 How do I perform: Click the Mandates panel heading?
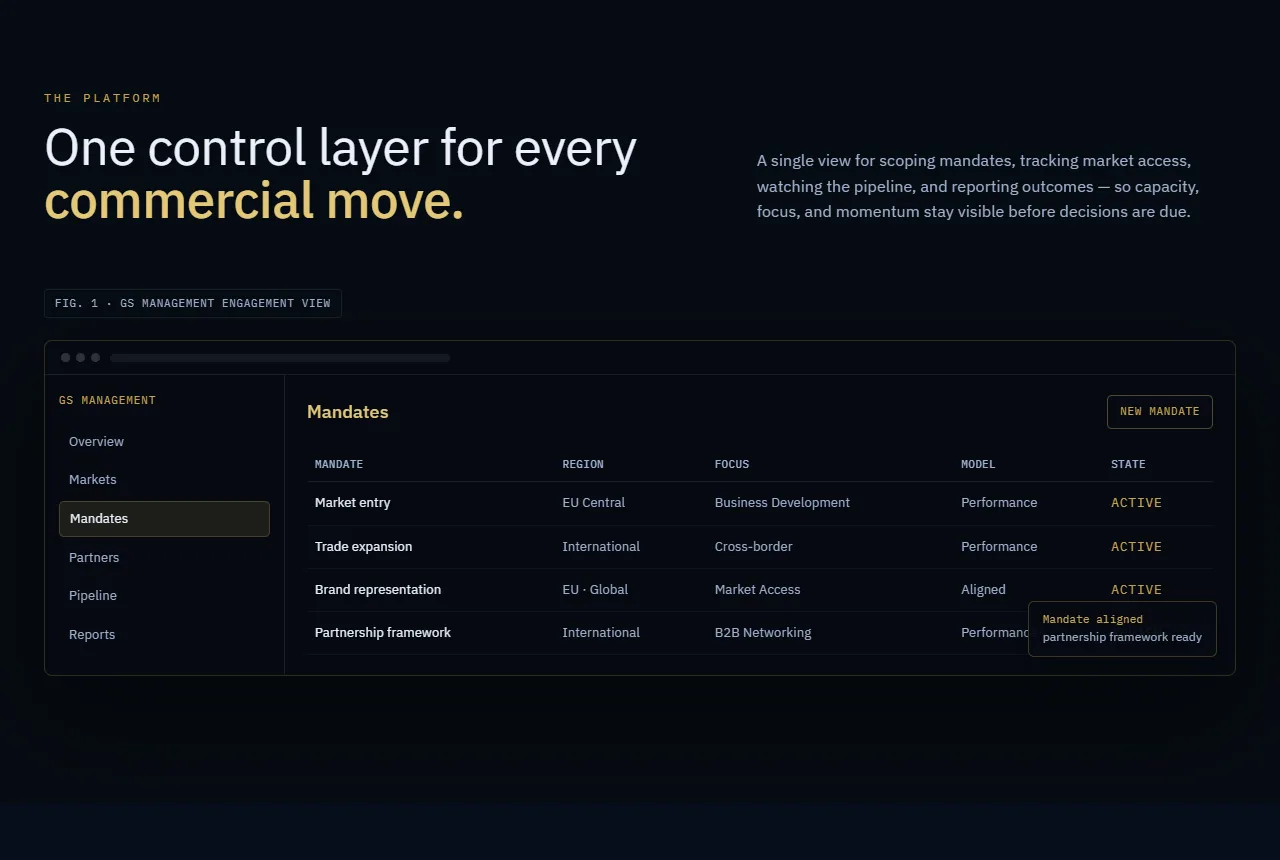pyautogui.click(x=348, y=412)
